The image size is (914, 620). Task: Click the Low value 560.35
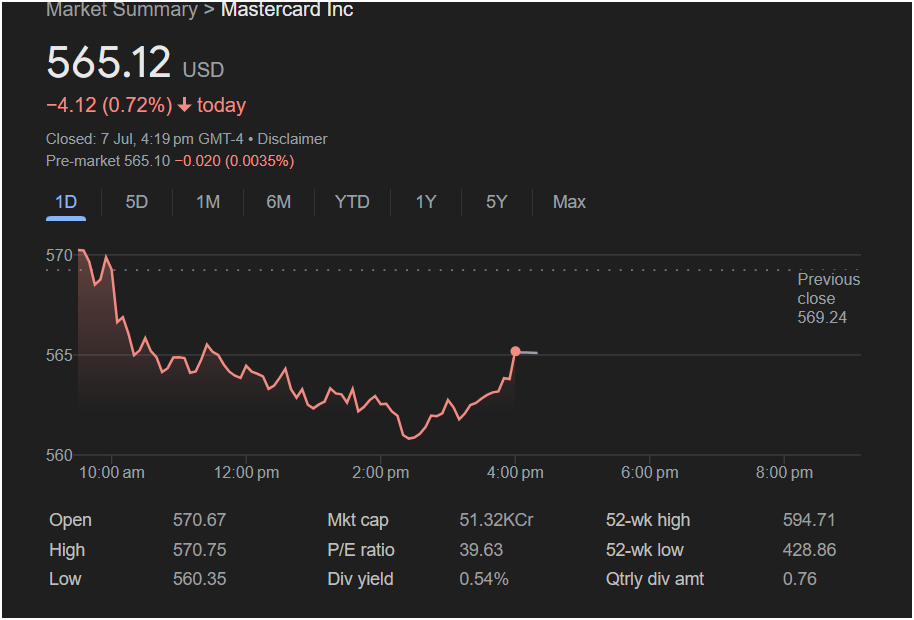point(199,579)
